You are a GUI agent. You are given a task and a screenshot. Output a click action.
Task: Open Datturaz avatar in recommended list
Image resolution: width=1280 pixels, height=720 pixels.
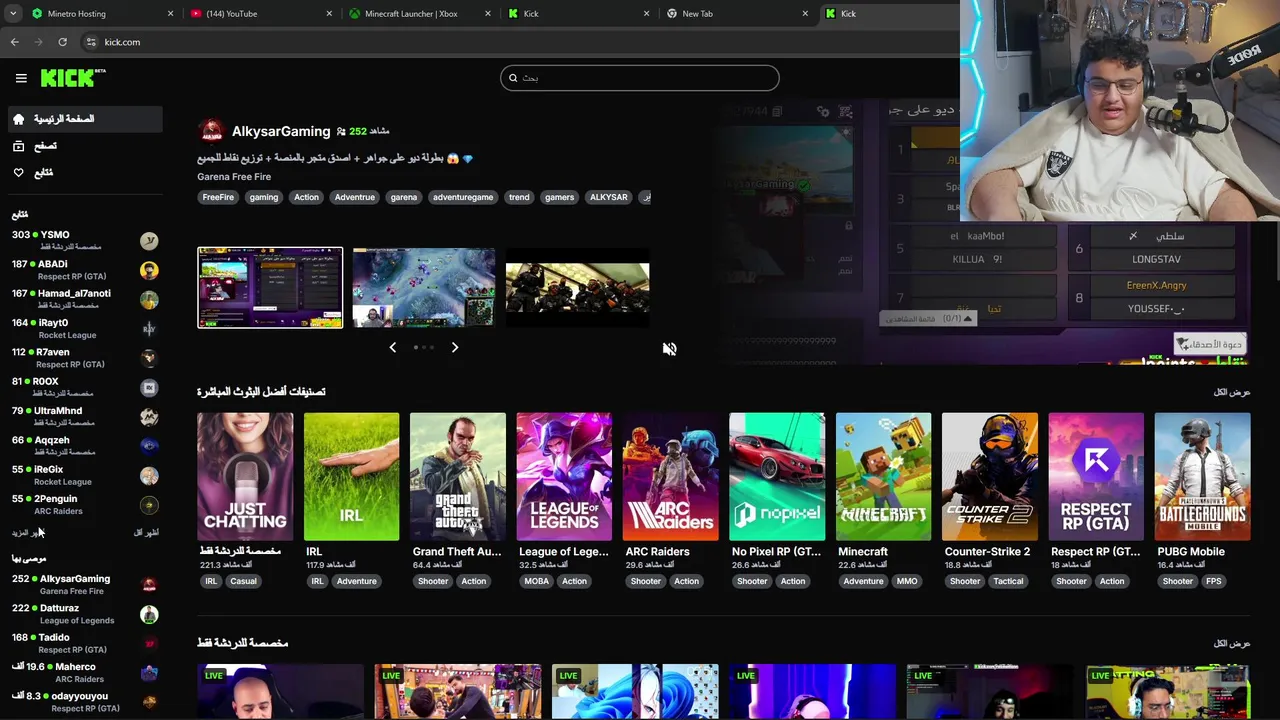149,614
